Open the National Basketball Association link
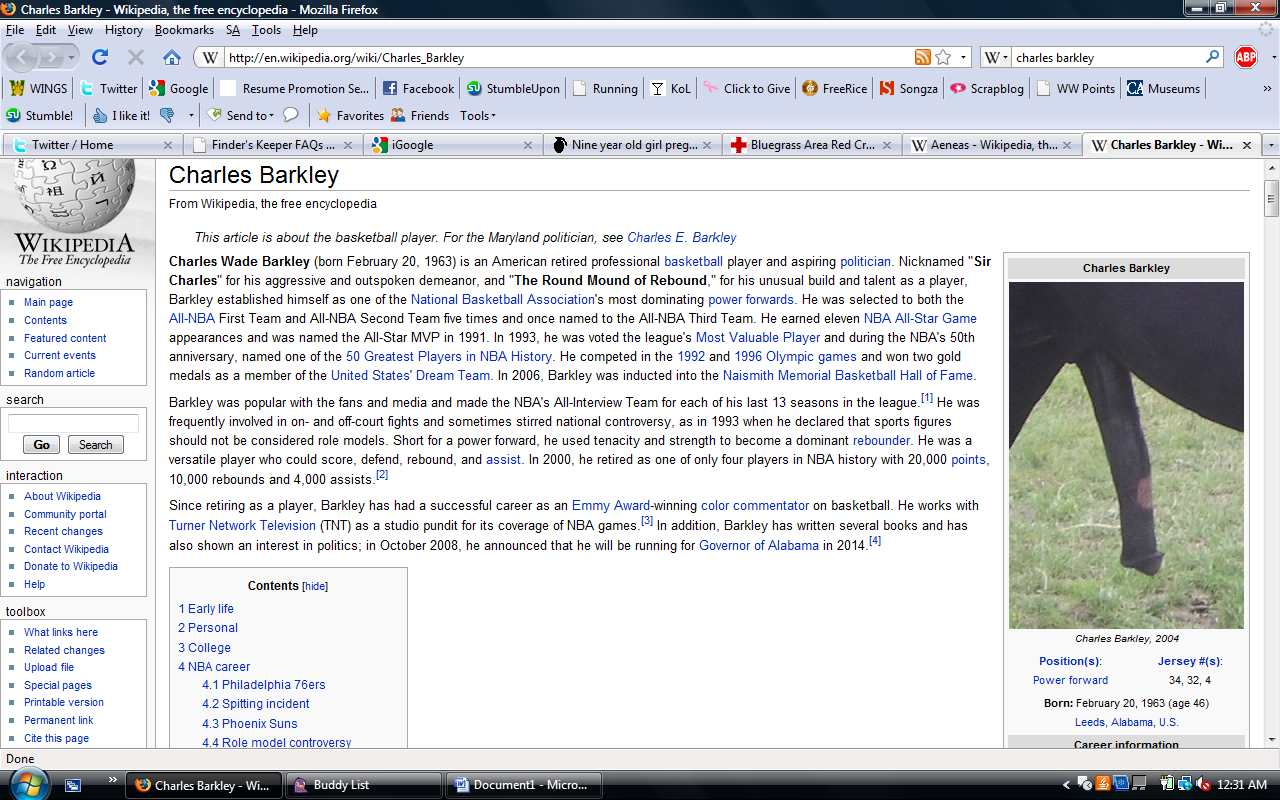The image size is (1280, 800). tap(502, 299)
